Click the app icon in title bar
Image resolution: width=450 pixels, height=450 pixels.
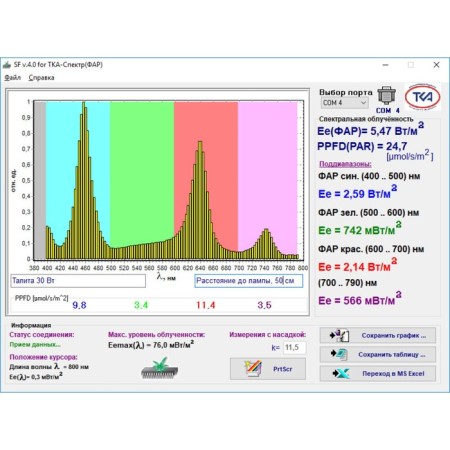coord(7,65)
